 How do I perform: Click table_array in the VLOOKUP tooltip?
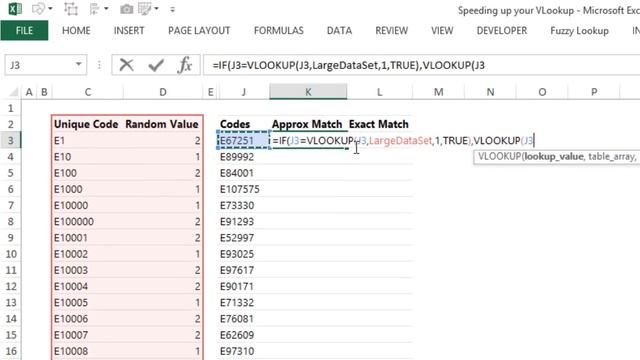[611, 157]
